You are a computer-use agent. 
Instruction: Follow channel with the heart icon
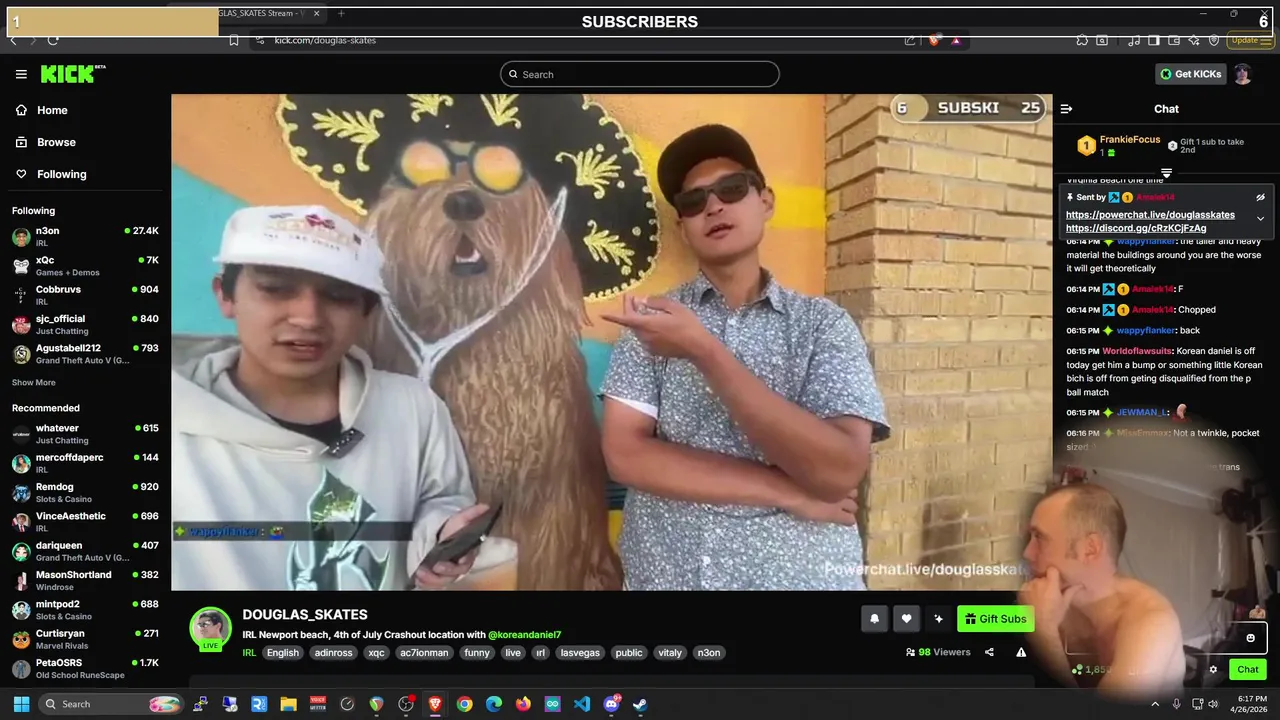[906, 619]
